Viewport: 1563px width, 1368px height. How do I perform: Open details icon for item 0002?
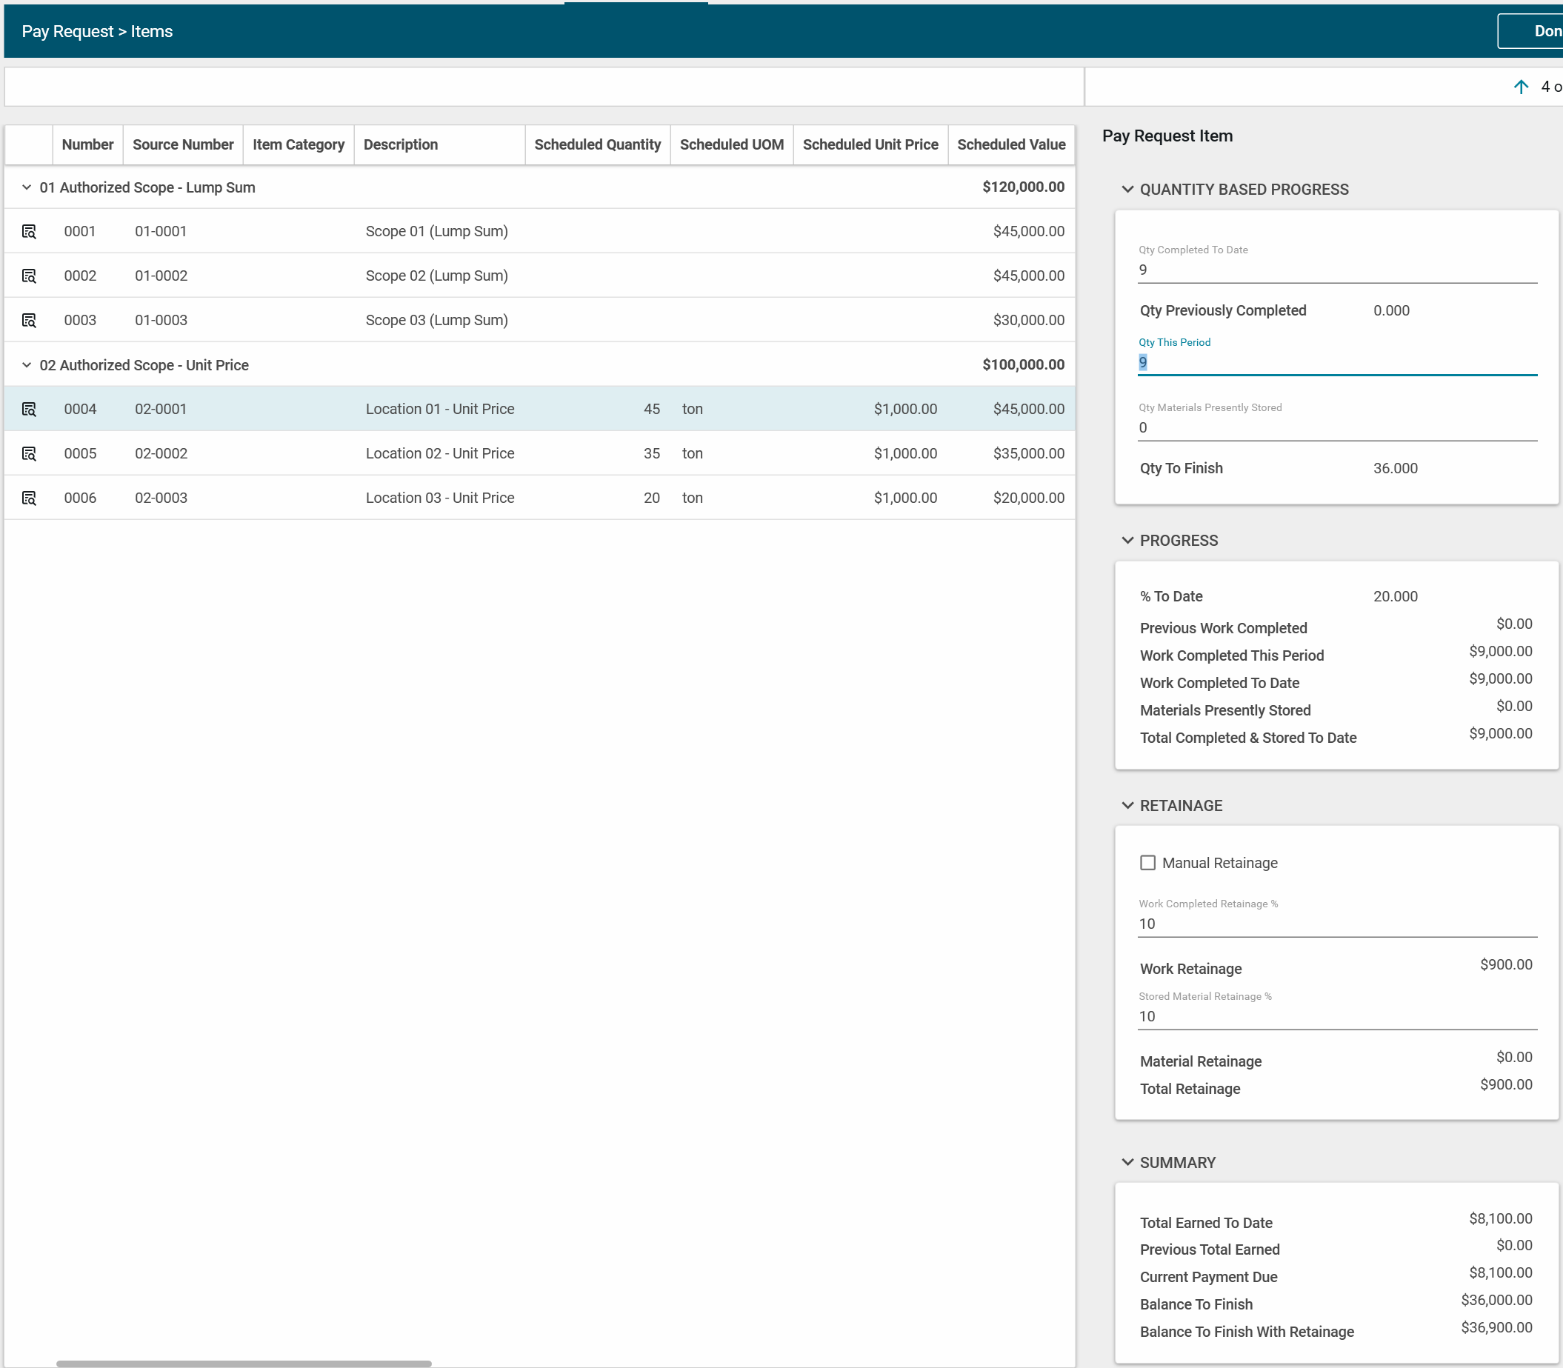point(29,276)
